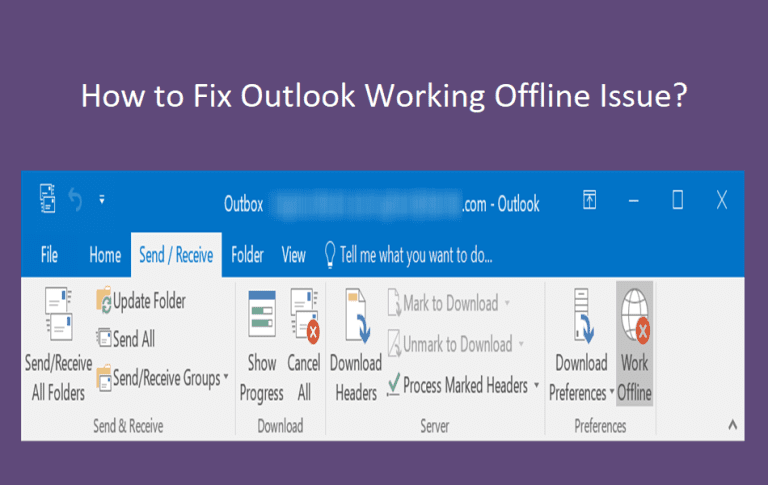
Task: Toggle the Work Offline button
Action: pyautogui.click(x=634, y=344)
